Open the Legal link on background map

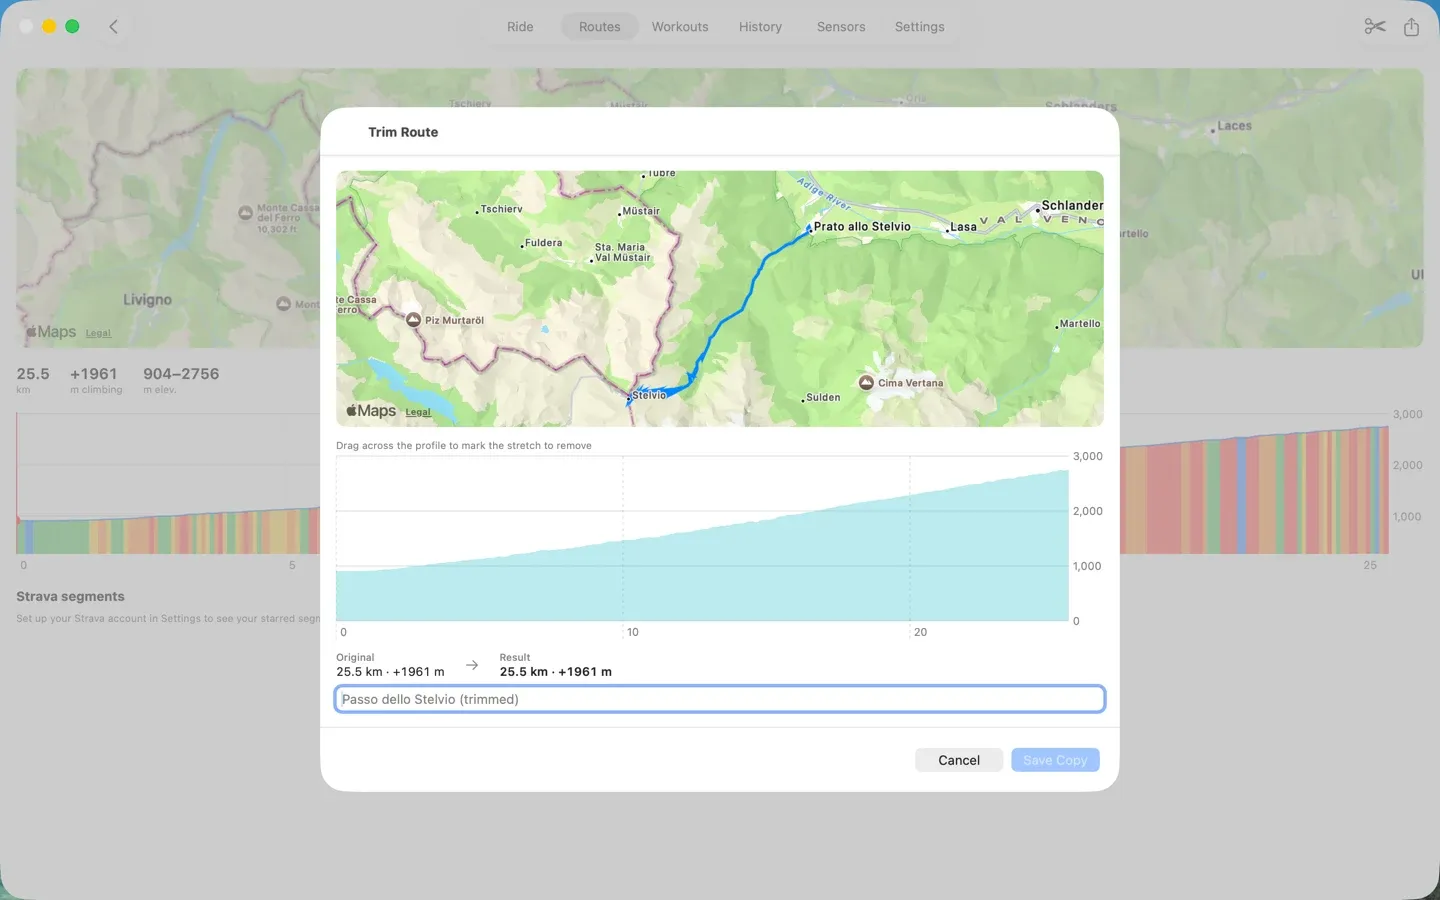[98, 333]
